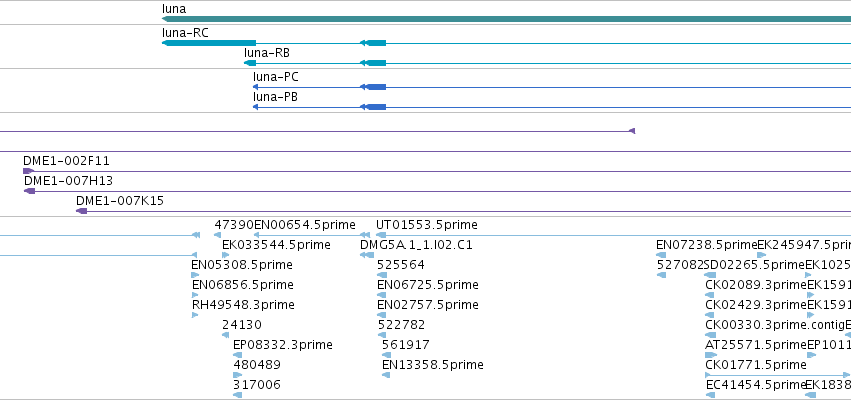851x400 pixels.
Task: Select the EN06725.5prime label
Action: [428, 285]
